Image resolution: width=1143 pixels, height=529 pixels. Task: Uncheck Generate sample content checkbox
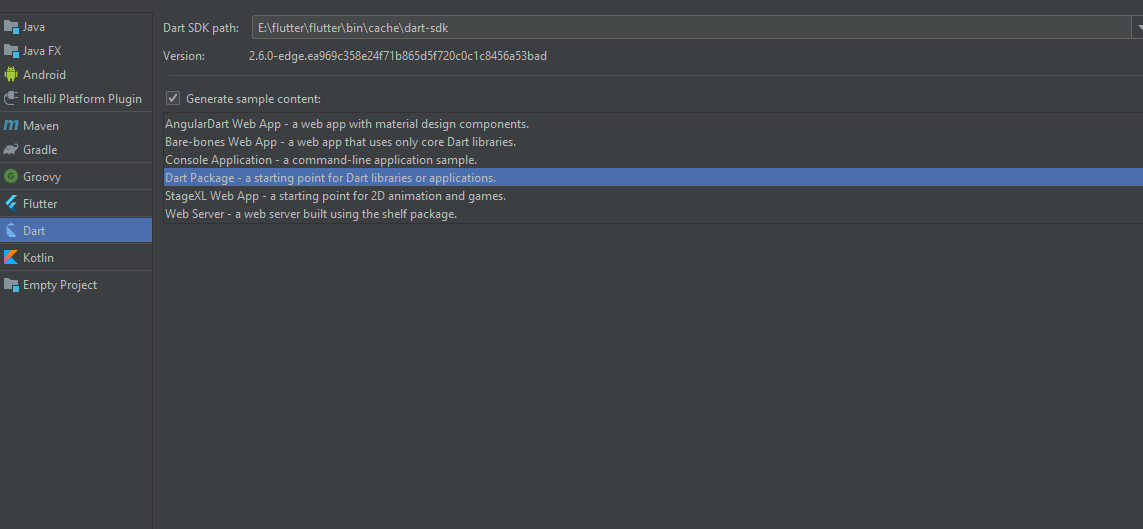[x=173, y=98]
